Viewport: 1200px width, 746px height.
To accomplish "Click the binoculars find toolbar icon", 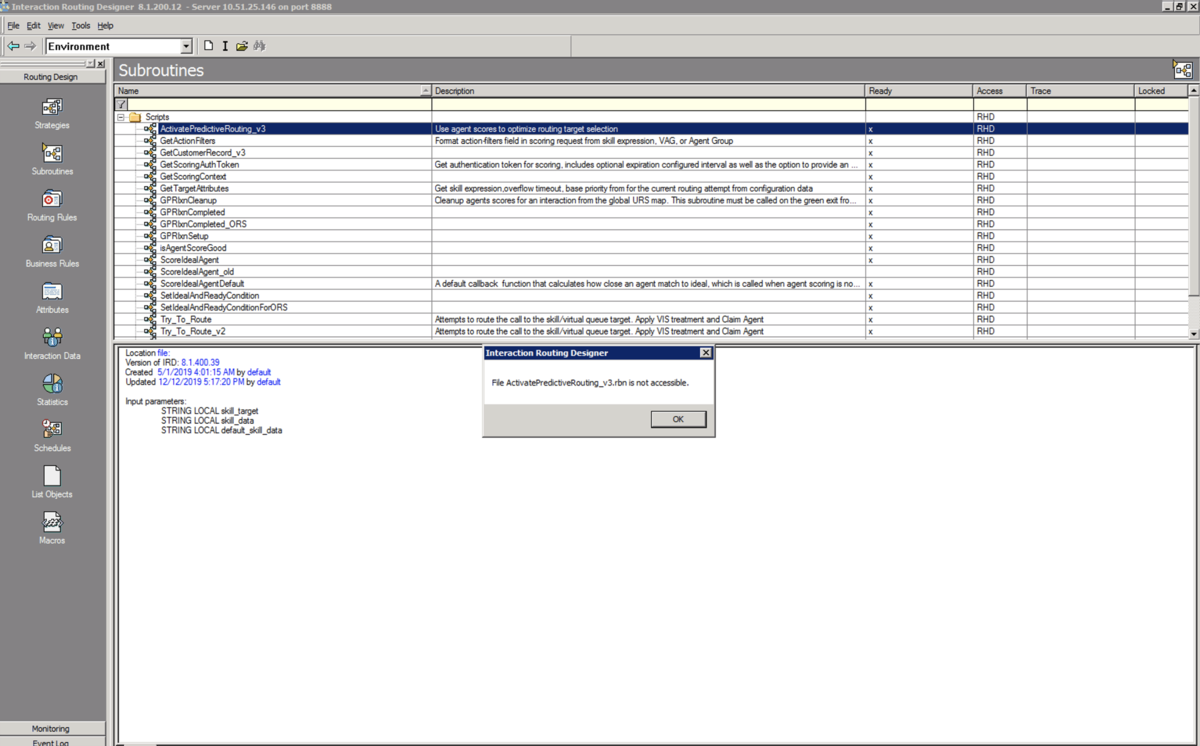I will click(x=259, y=46).
